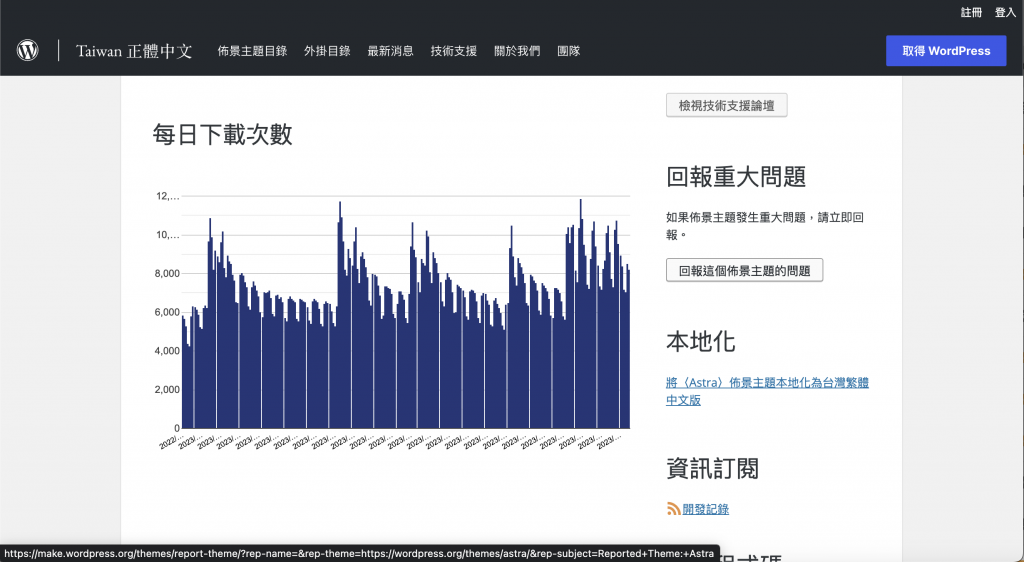This screenshot has width=1024, height=562.
Task: Click 註冊 register link
Action: point(971,12)
